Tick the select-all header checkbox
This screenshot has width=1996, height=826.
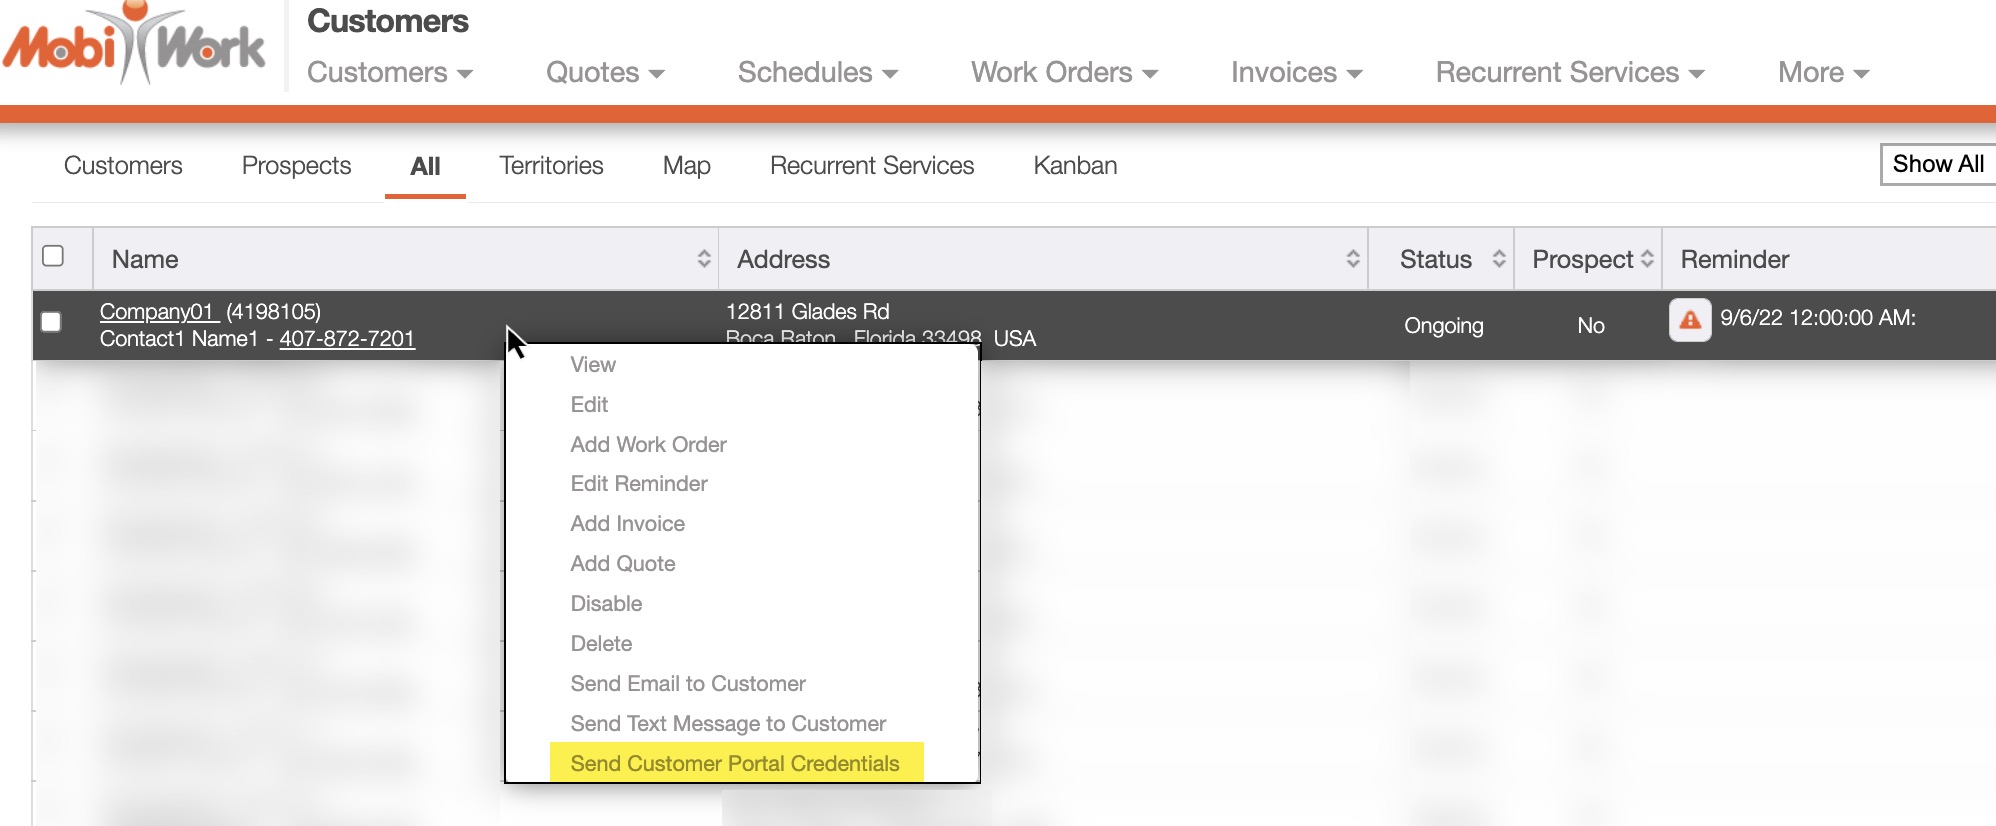[53, 256]
